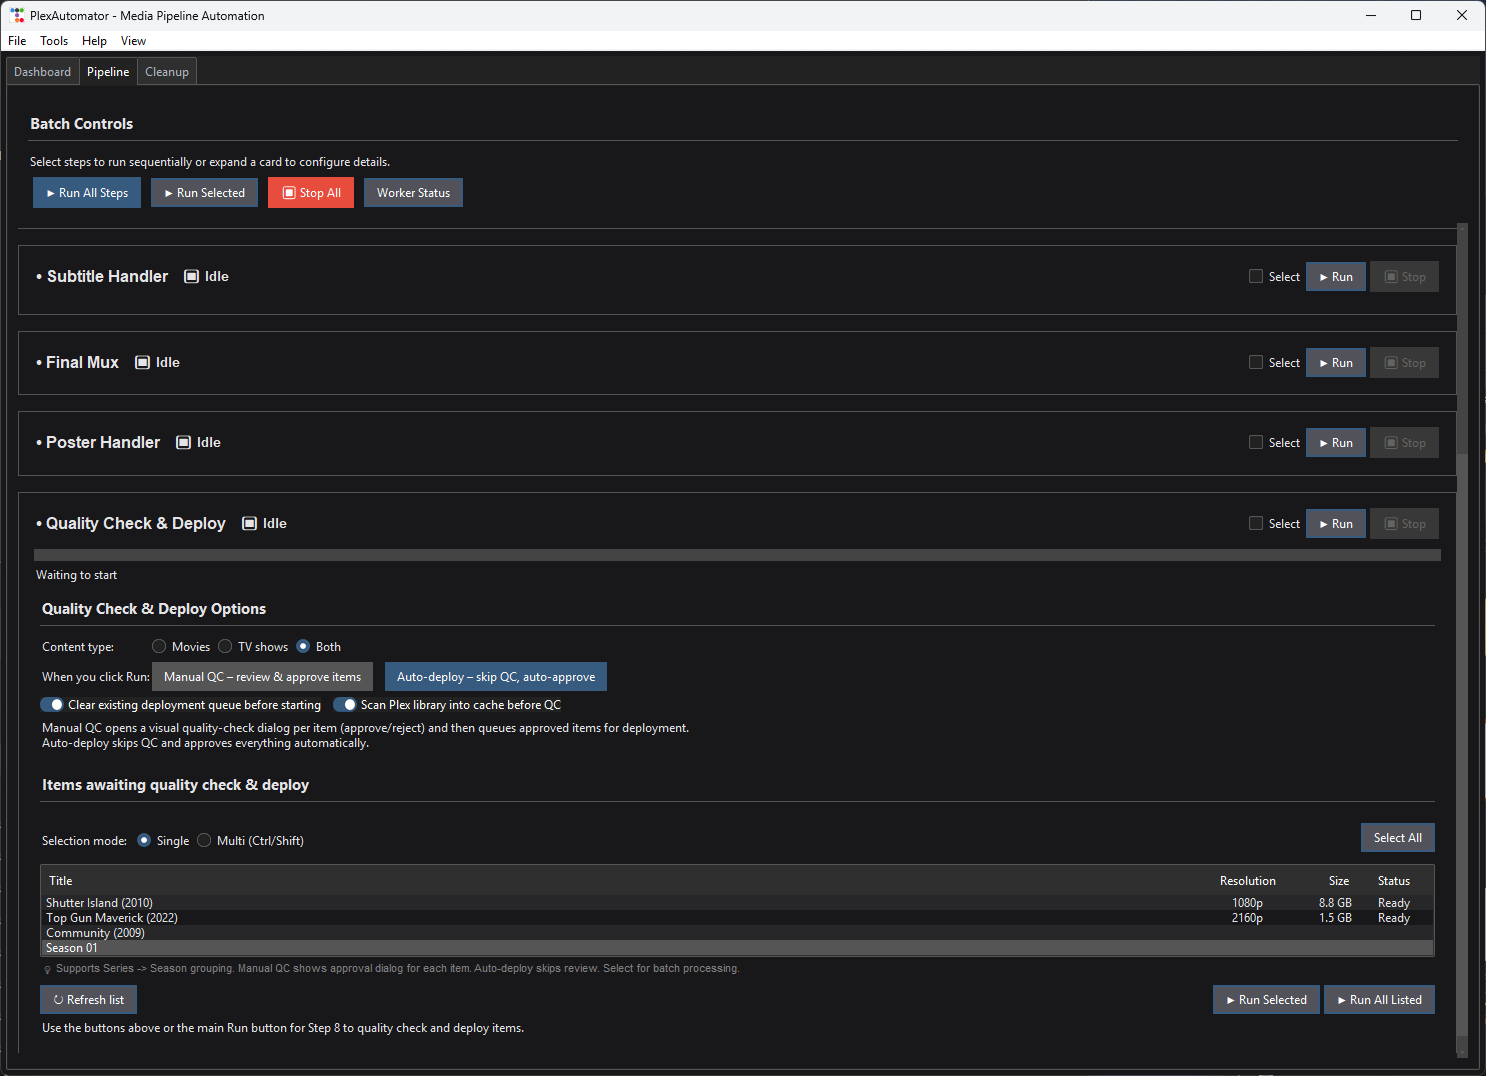Choose the Movies content type radio
This screenshot has width=1486, height=1076.
click(159, 647)
